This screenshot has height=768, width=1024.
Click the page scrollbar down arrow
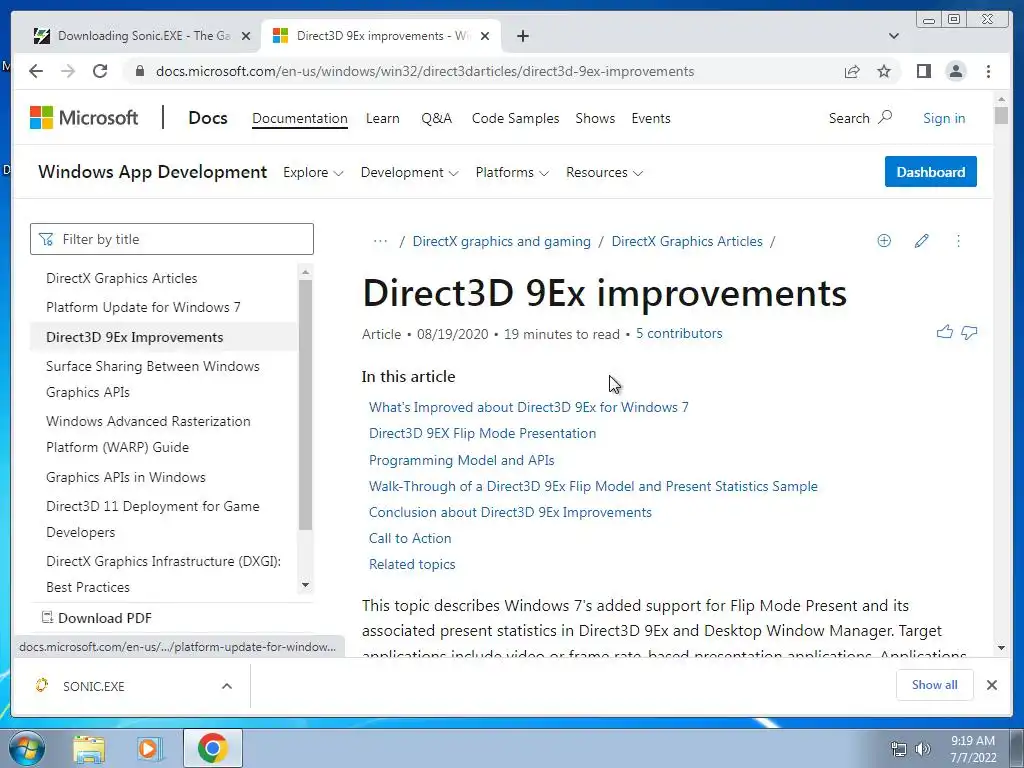point(1001,648)
